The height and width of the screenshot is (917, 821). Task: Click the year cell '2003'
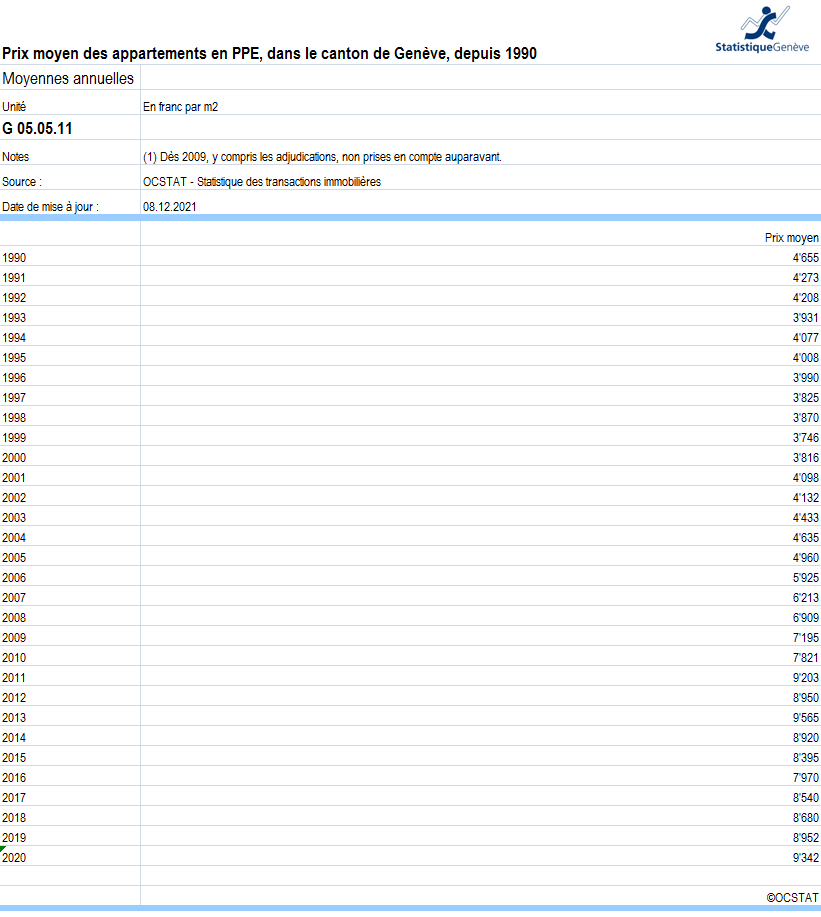[14, 518]
